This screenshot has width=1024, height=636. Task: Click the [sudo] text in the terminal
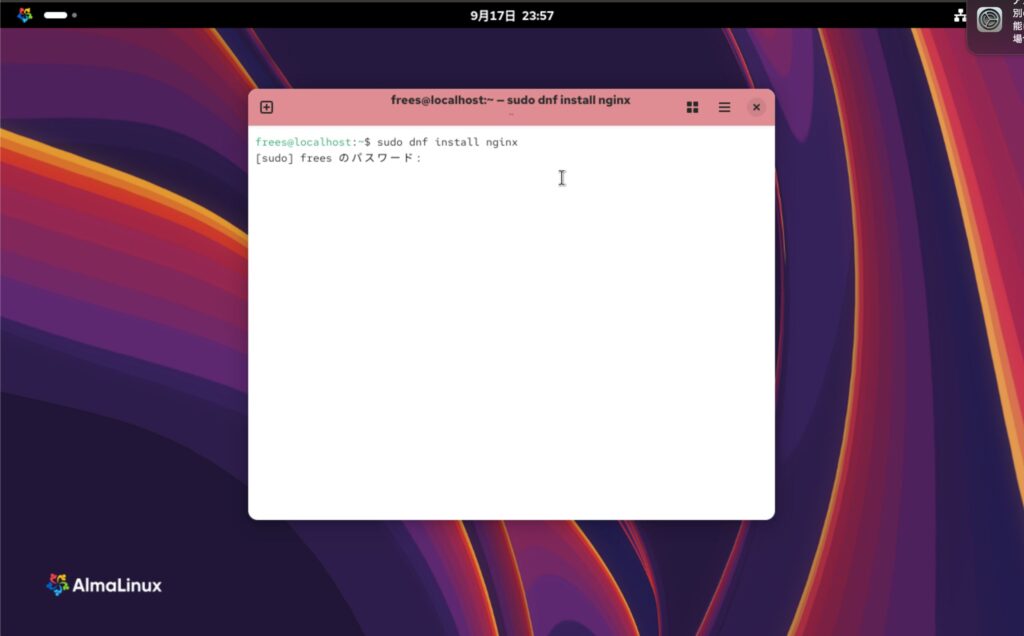(x=274, y=158)
